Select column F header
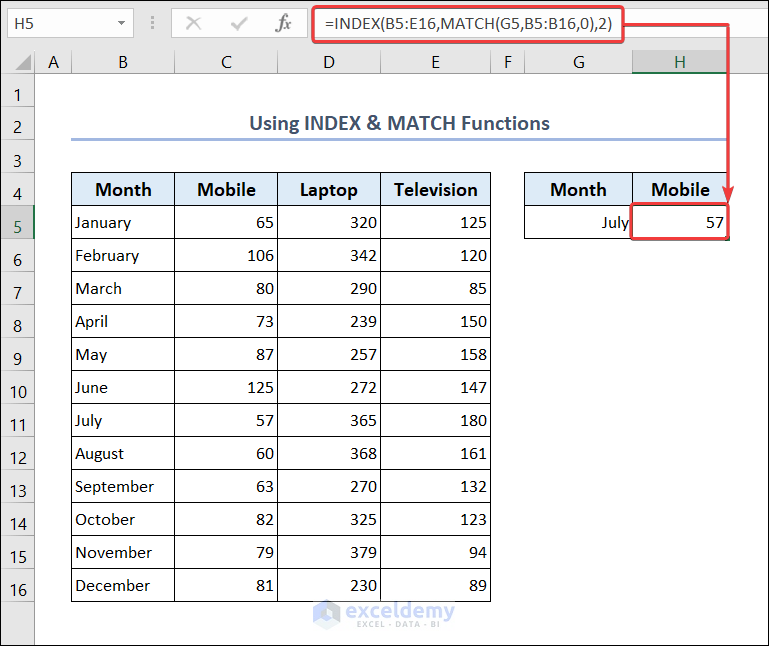The width and height of the screenshot is (769, 646). point(508,62)
